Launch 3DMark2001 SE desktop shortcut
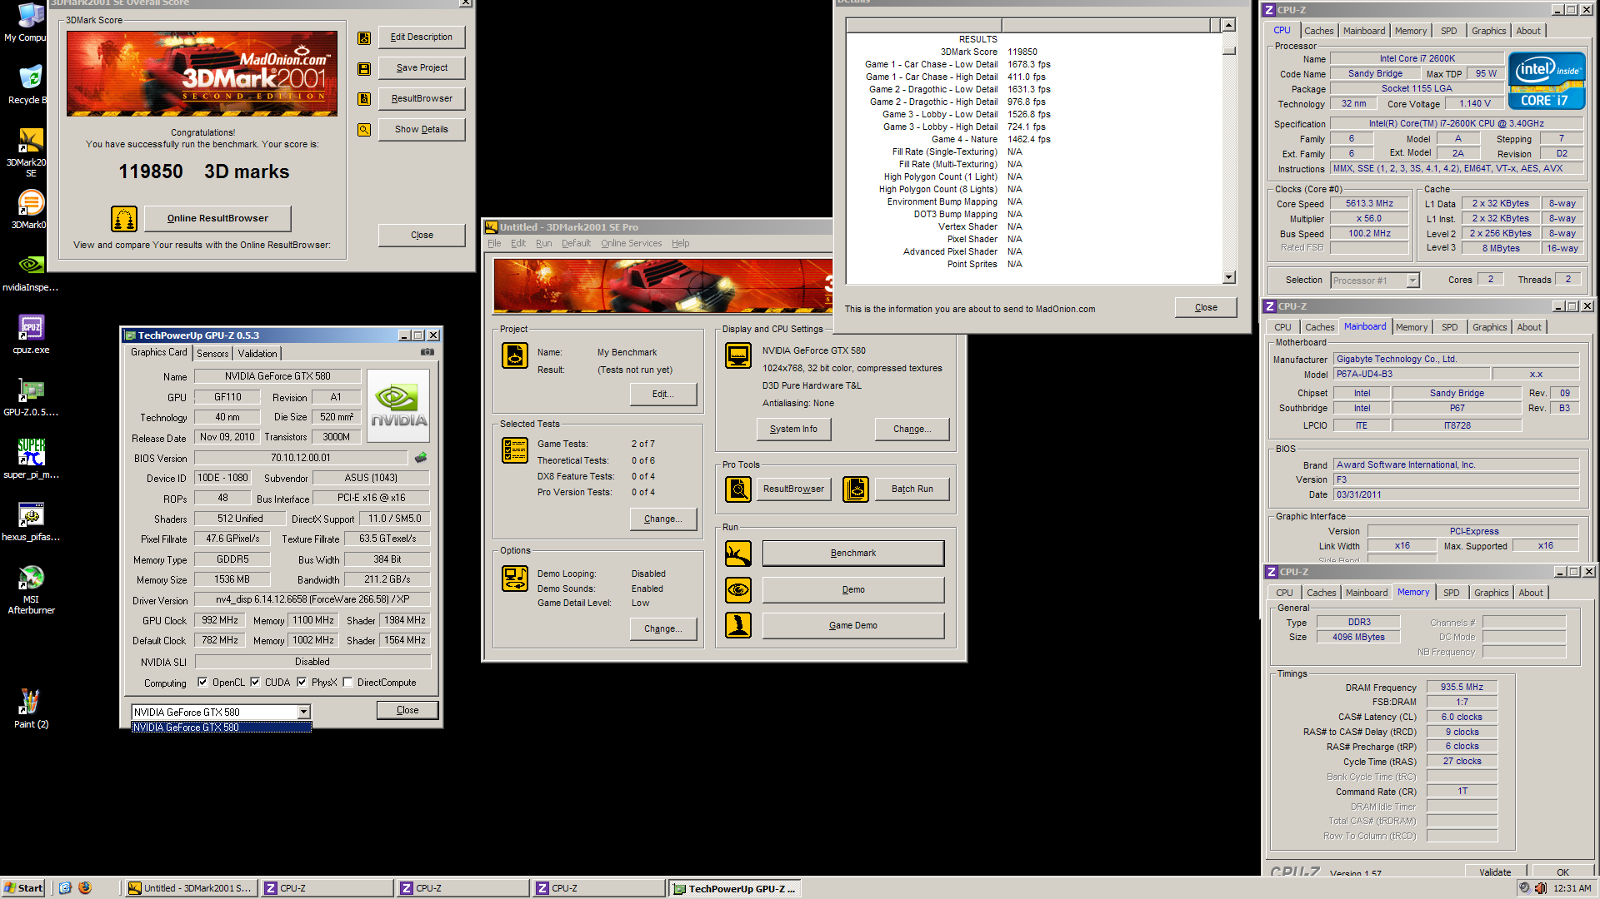Image resolution: width=1600 pixels, height=899 pixels. click(x=29, y=152)
